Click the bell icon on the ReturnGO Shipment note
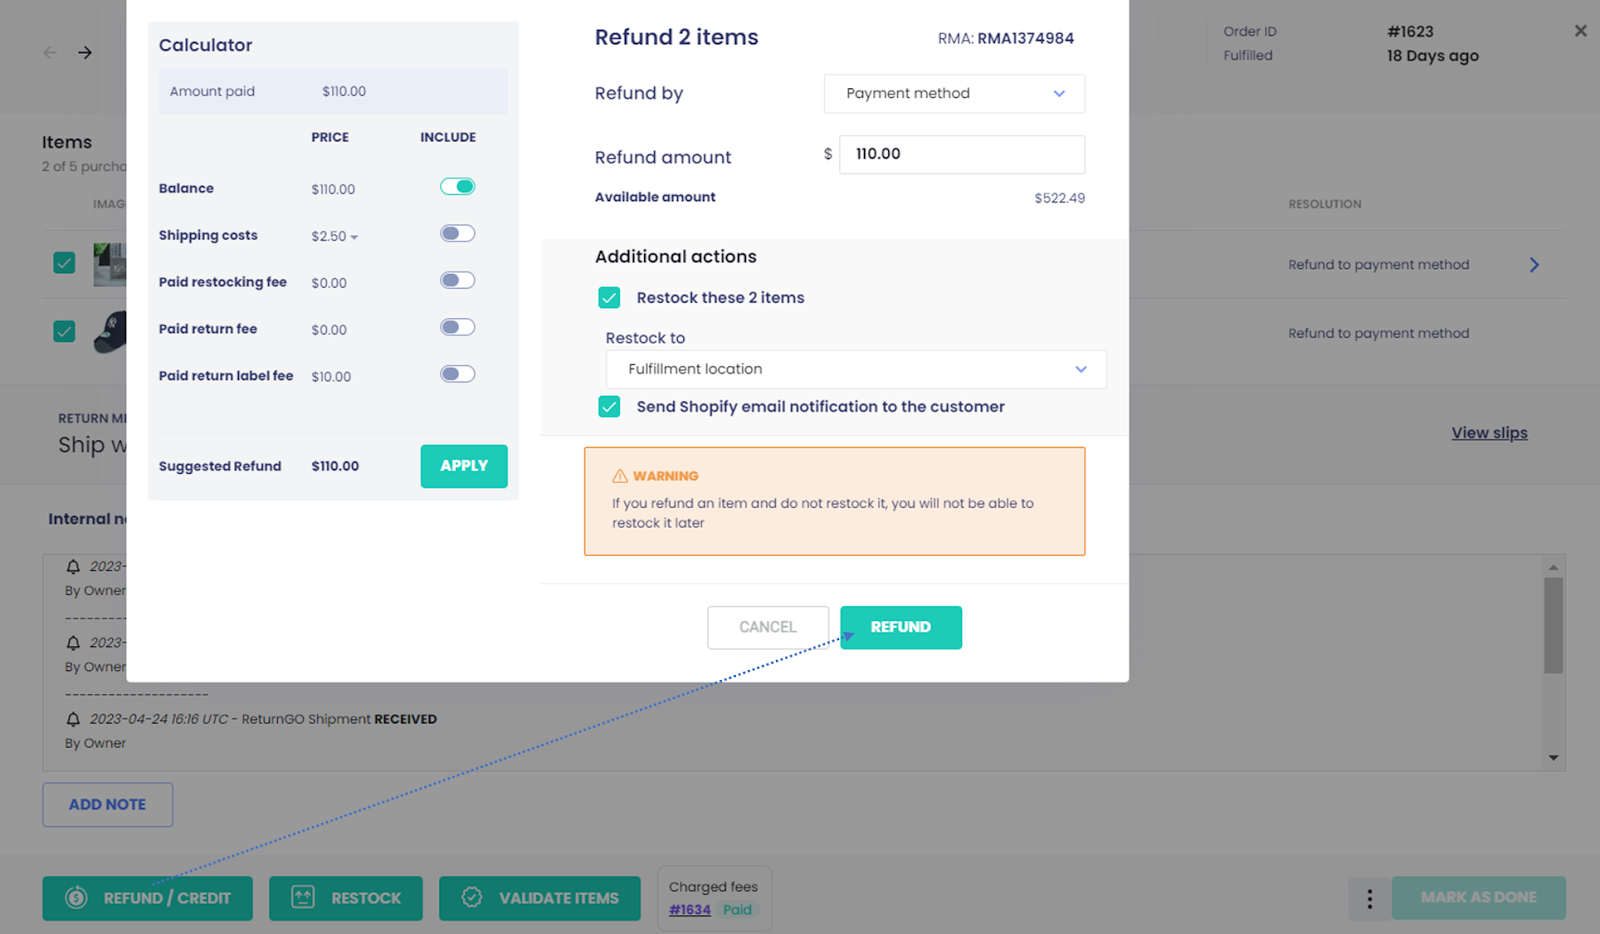Viewport: 1600px width, 934px height. [x=72, y=718]
